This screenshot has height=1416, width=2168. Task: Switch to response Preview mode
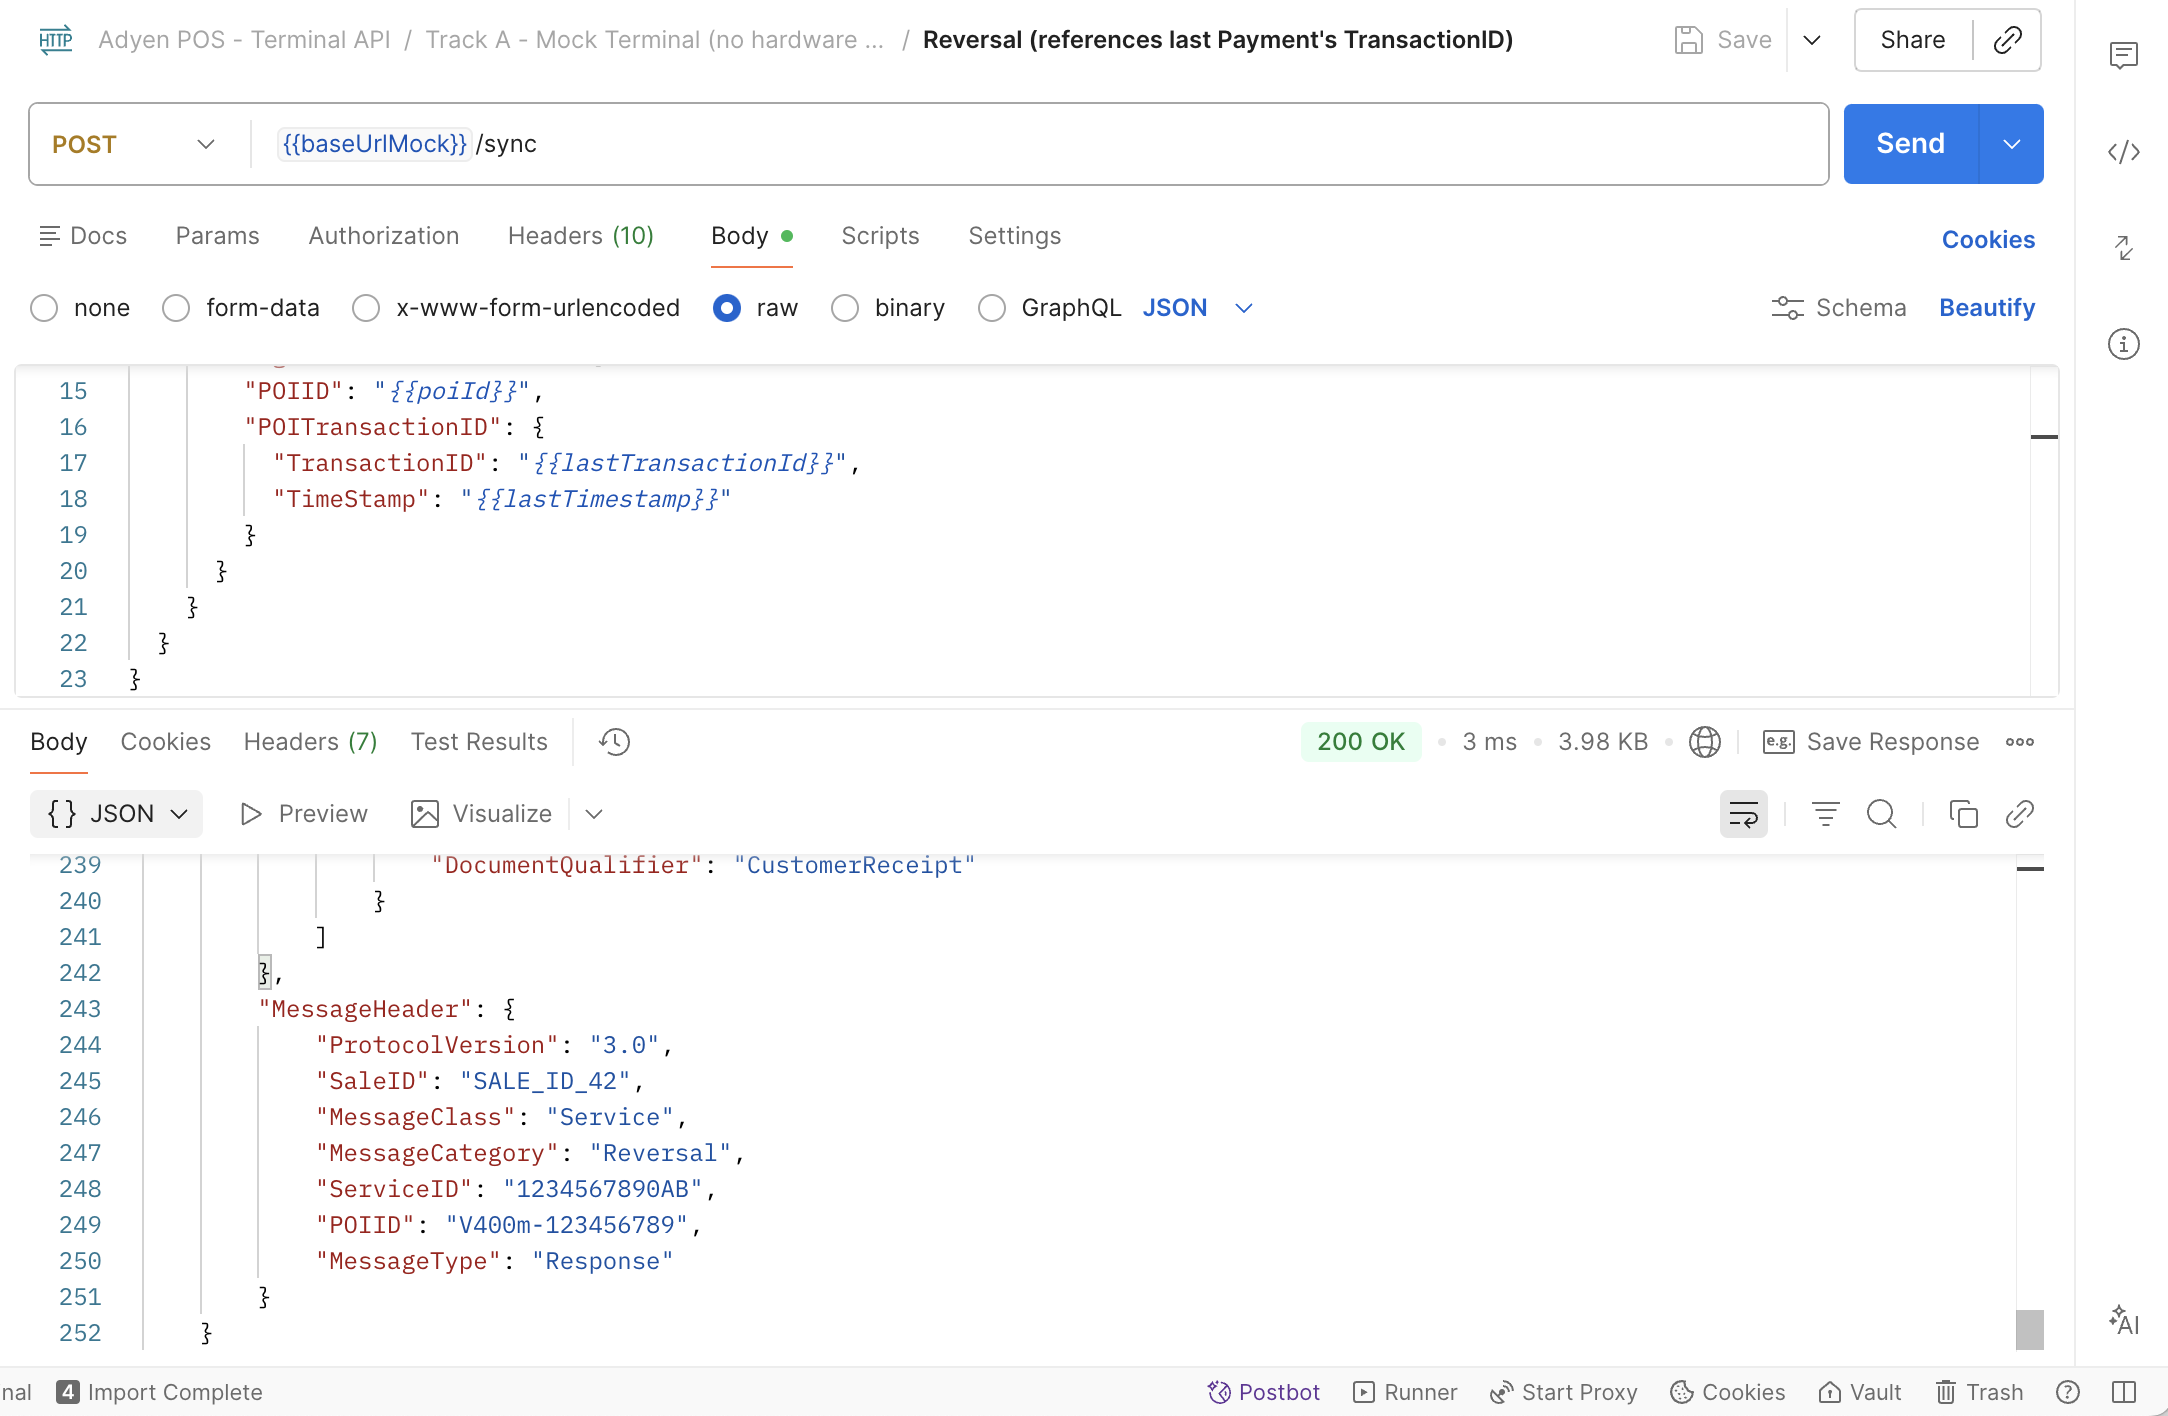tap(304, 814)
